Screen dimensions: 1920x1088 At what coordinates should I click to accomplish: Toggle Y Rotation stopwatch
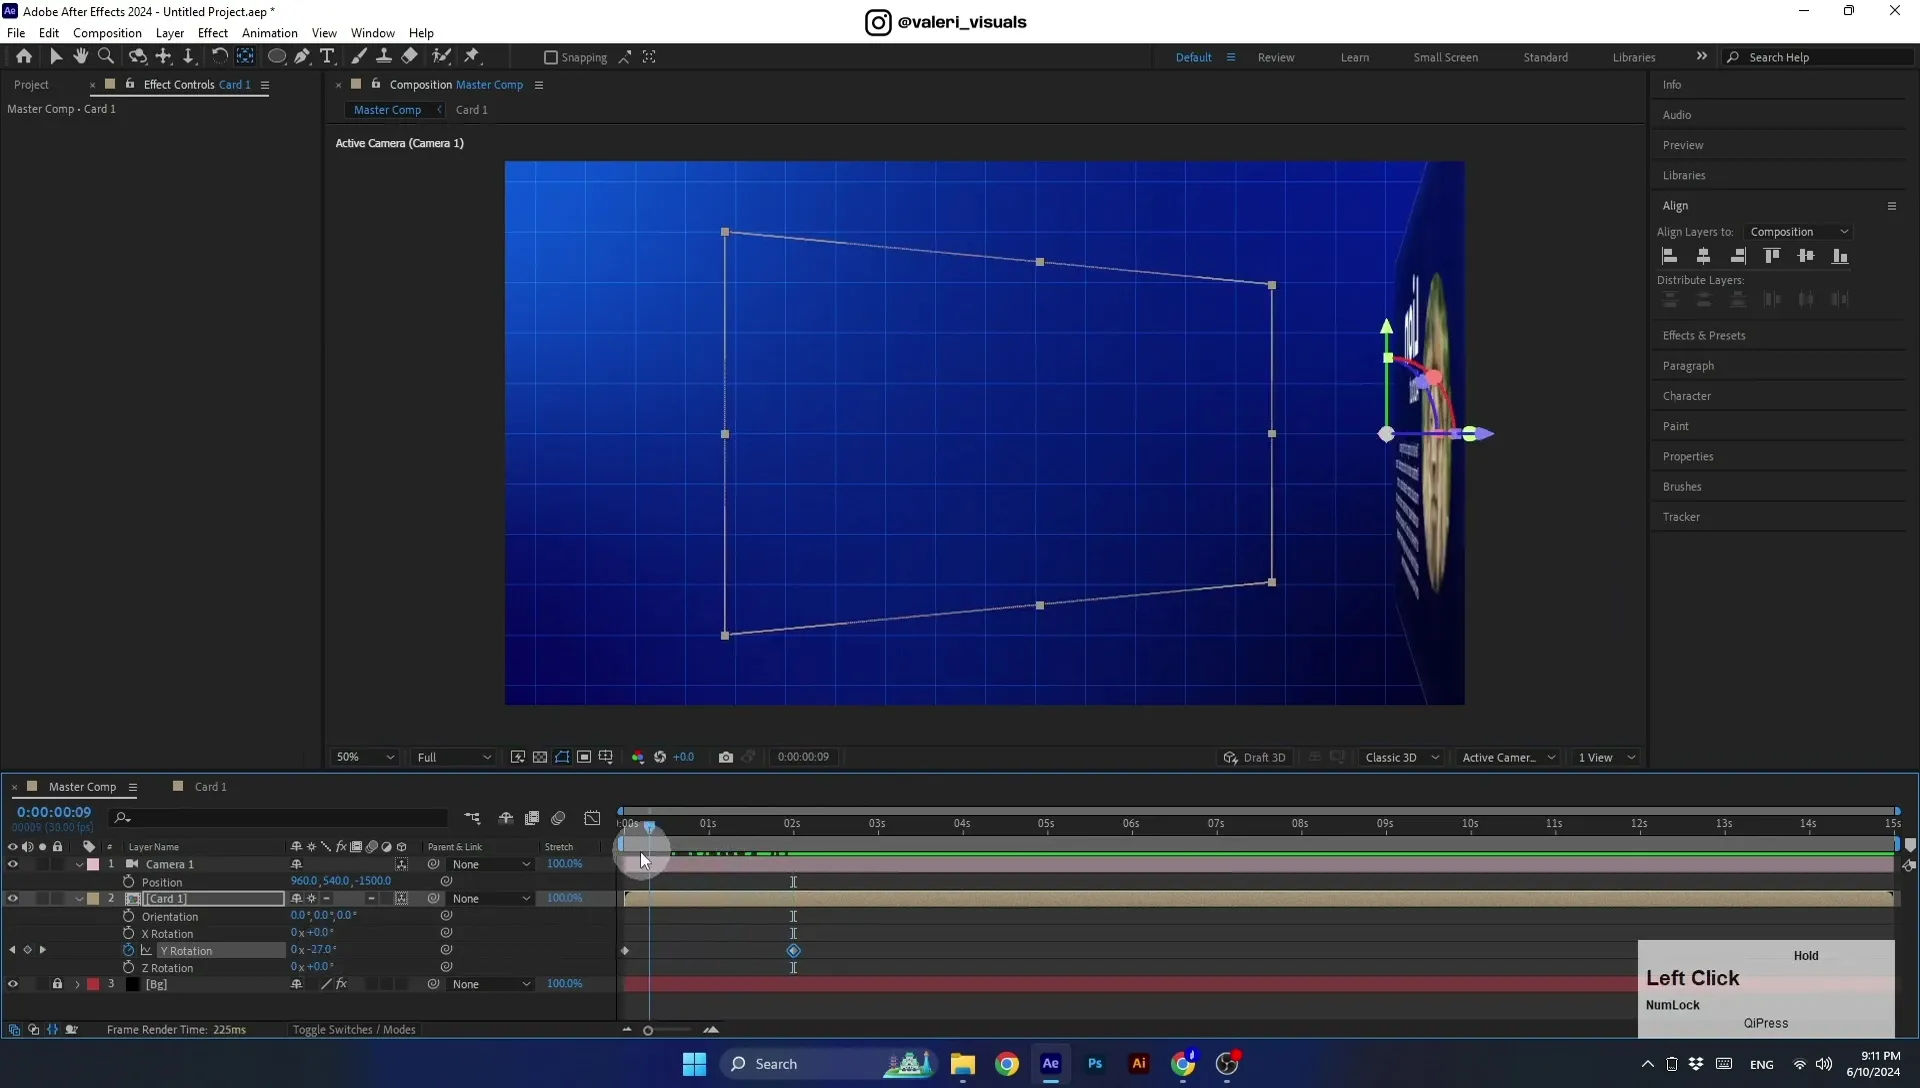(x=128, y=950)
